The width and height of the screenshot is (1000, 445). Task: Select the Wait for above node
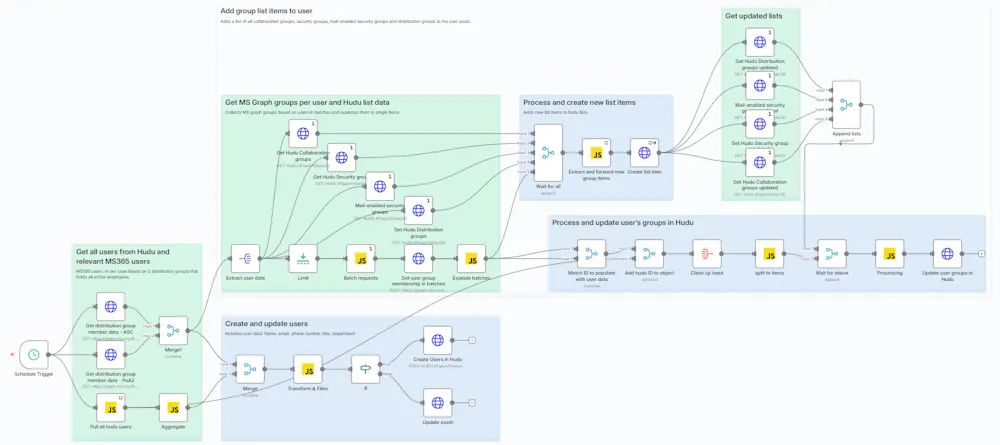coord(832,254)
